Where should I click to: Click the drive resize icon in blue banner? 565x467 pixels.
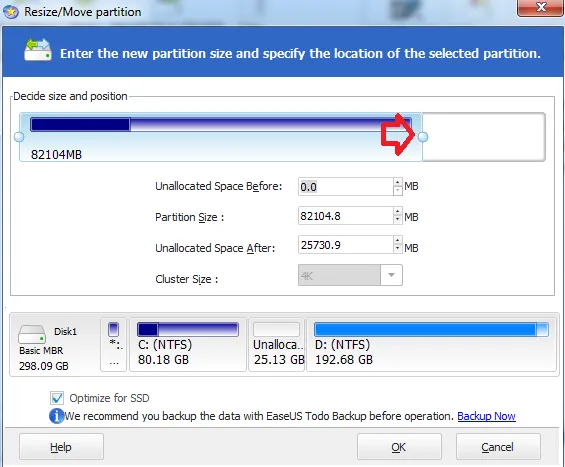tap(37, 50)
